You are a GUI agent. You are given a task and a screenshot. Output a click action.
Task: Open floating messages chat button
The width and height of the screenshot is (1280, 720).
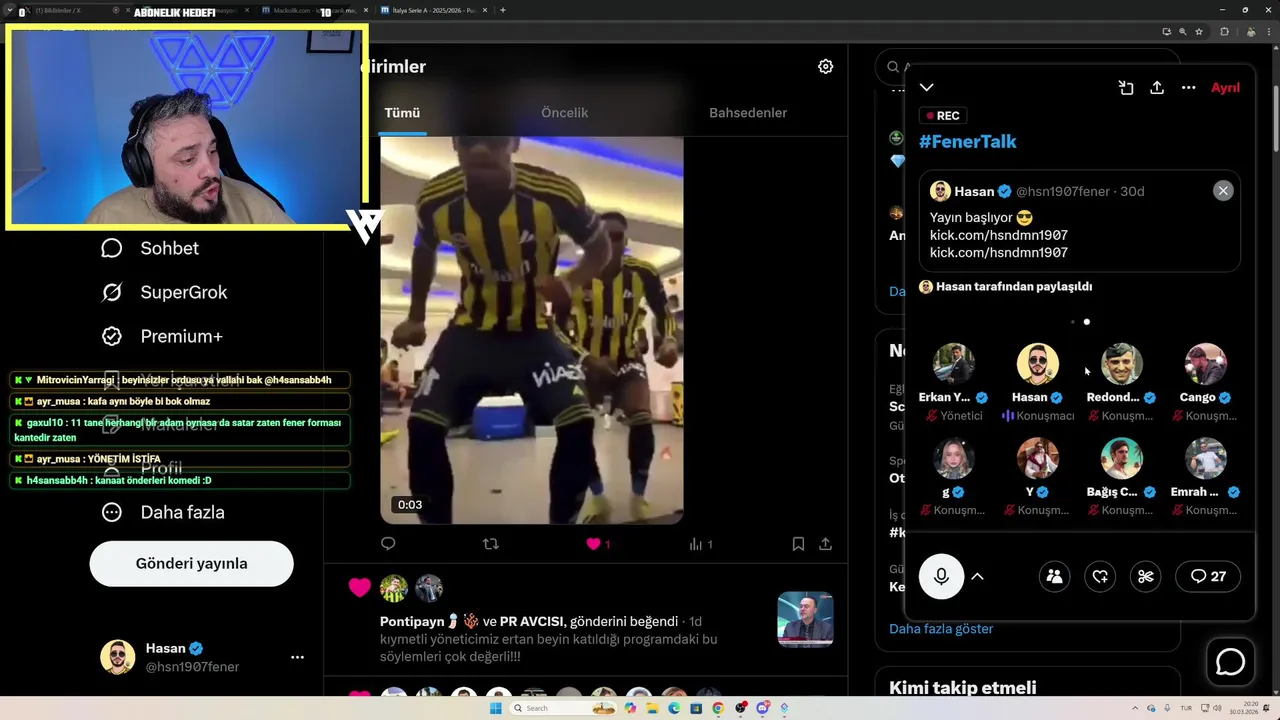point(1230,662)
